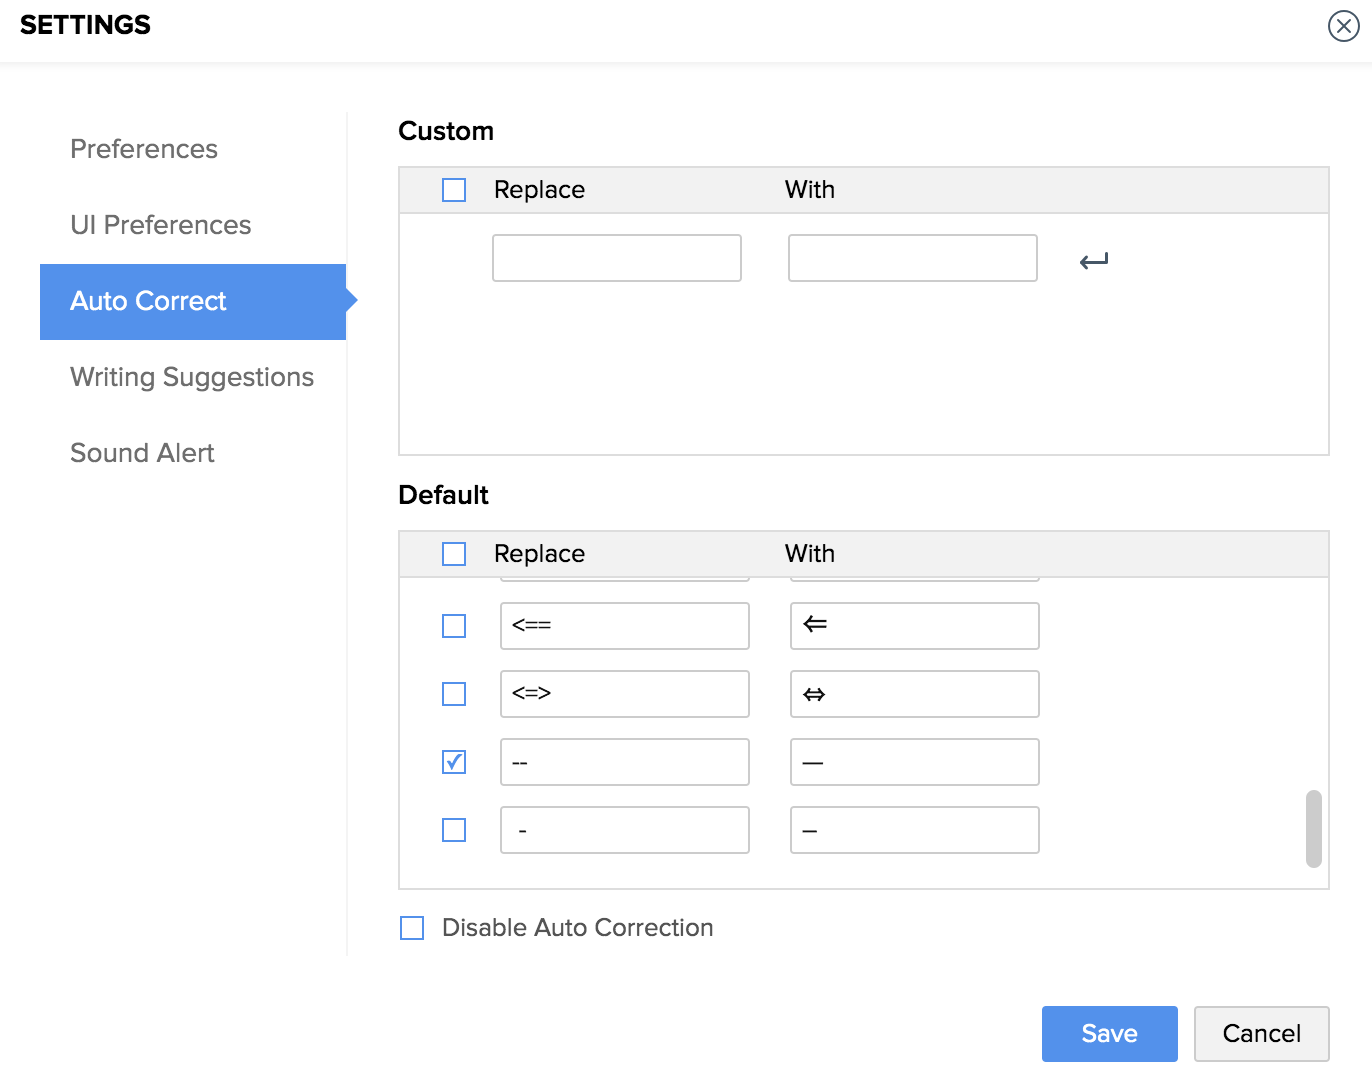
Task: Toggle select-all checkbox in Custom header
Action: (x=454, y=190)
